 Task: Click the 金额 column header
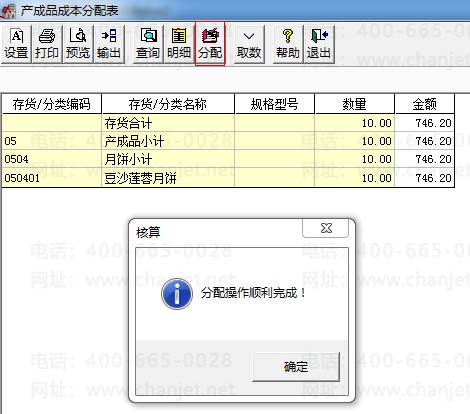(425, 104)
